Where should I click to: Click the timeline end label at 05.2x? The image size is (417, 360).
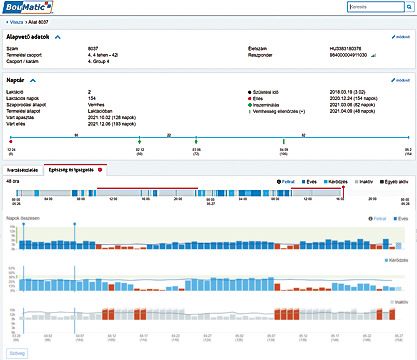pyautogui.click(x=408, y=151)
